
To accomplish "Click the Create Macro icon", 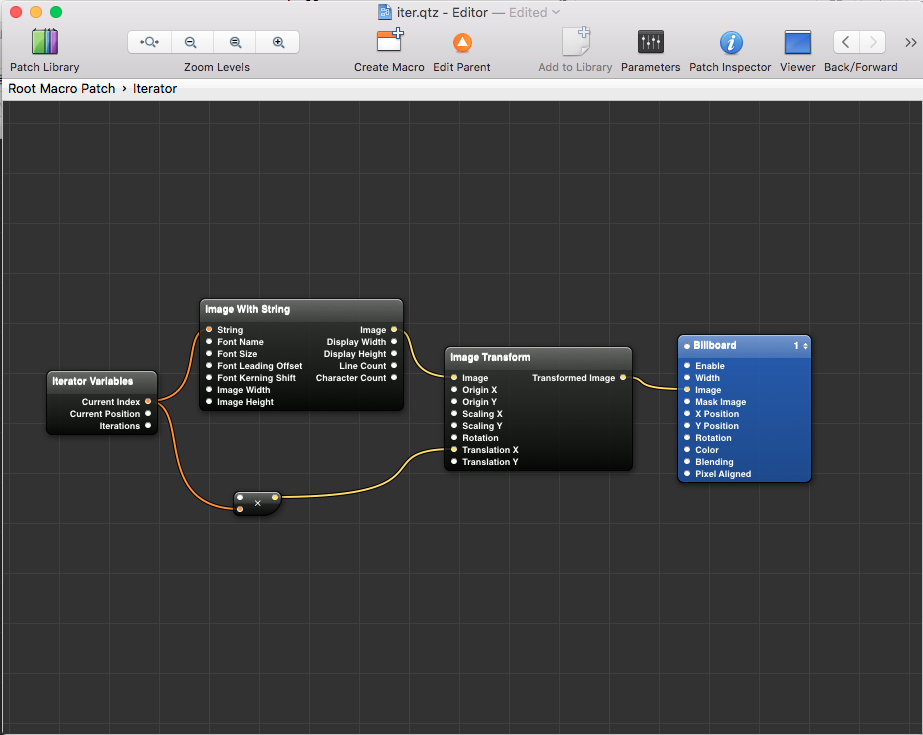I will coord(390,41).
